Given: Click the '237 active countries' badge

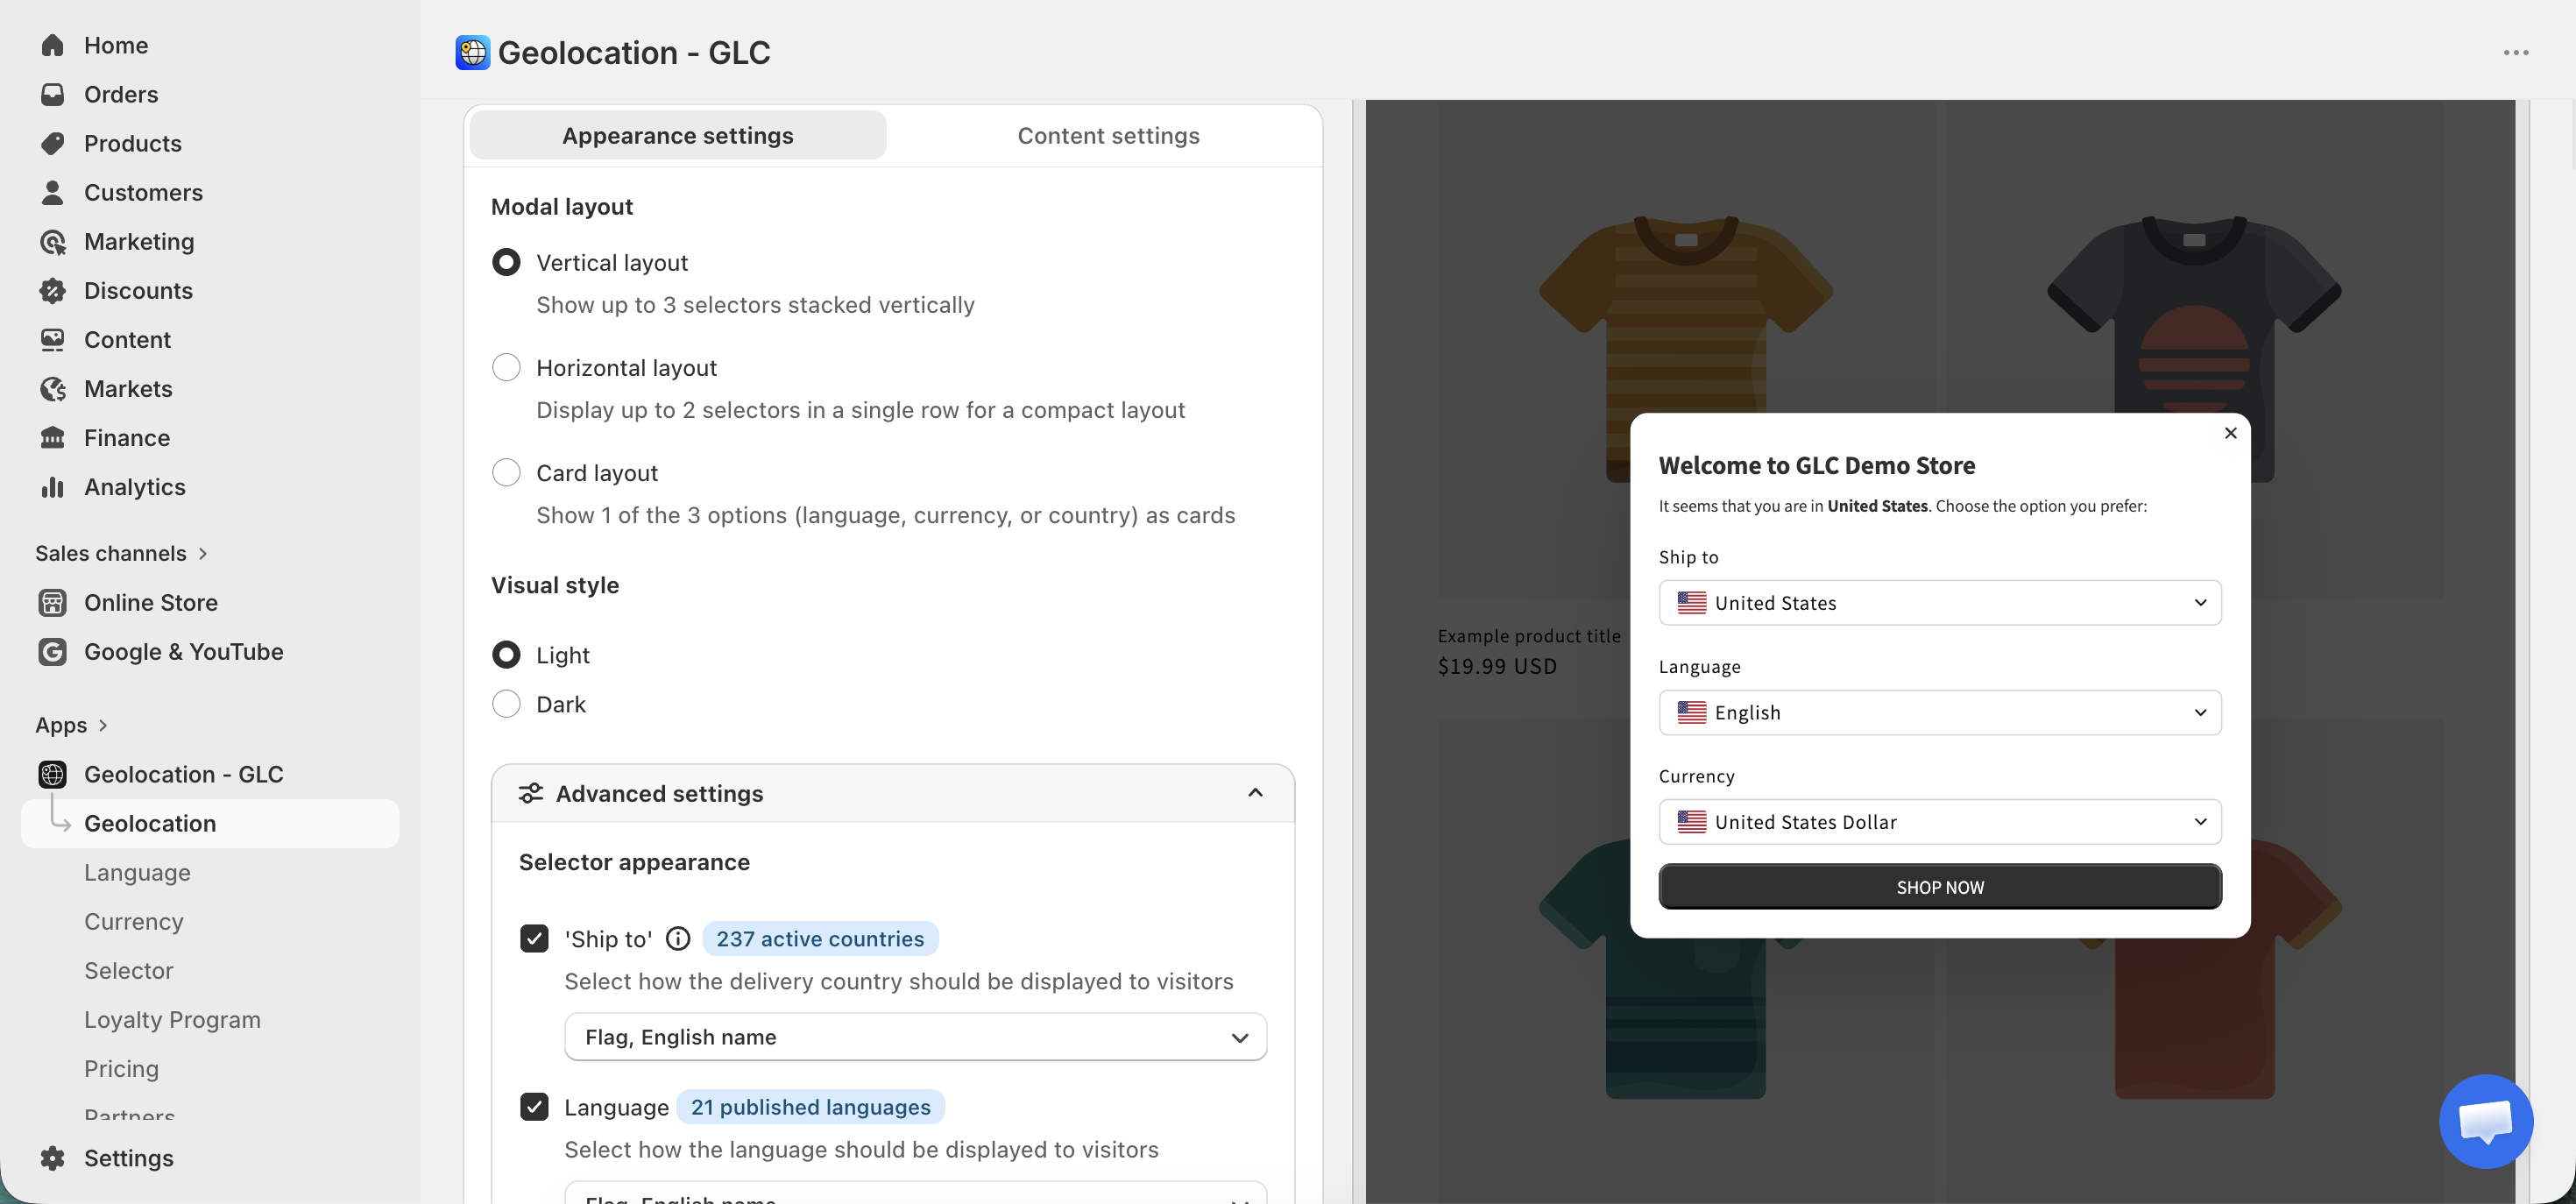Looking at the screenshot, I should [x=820, y=938].
